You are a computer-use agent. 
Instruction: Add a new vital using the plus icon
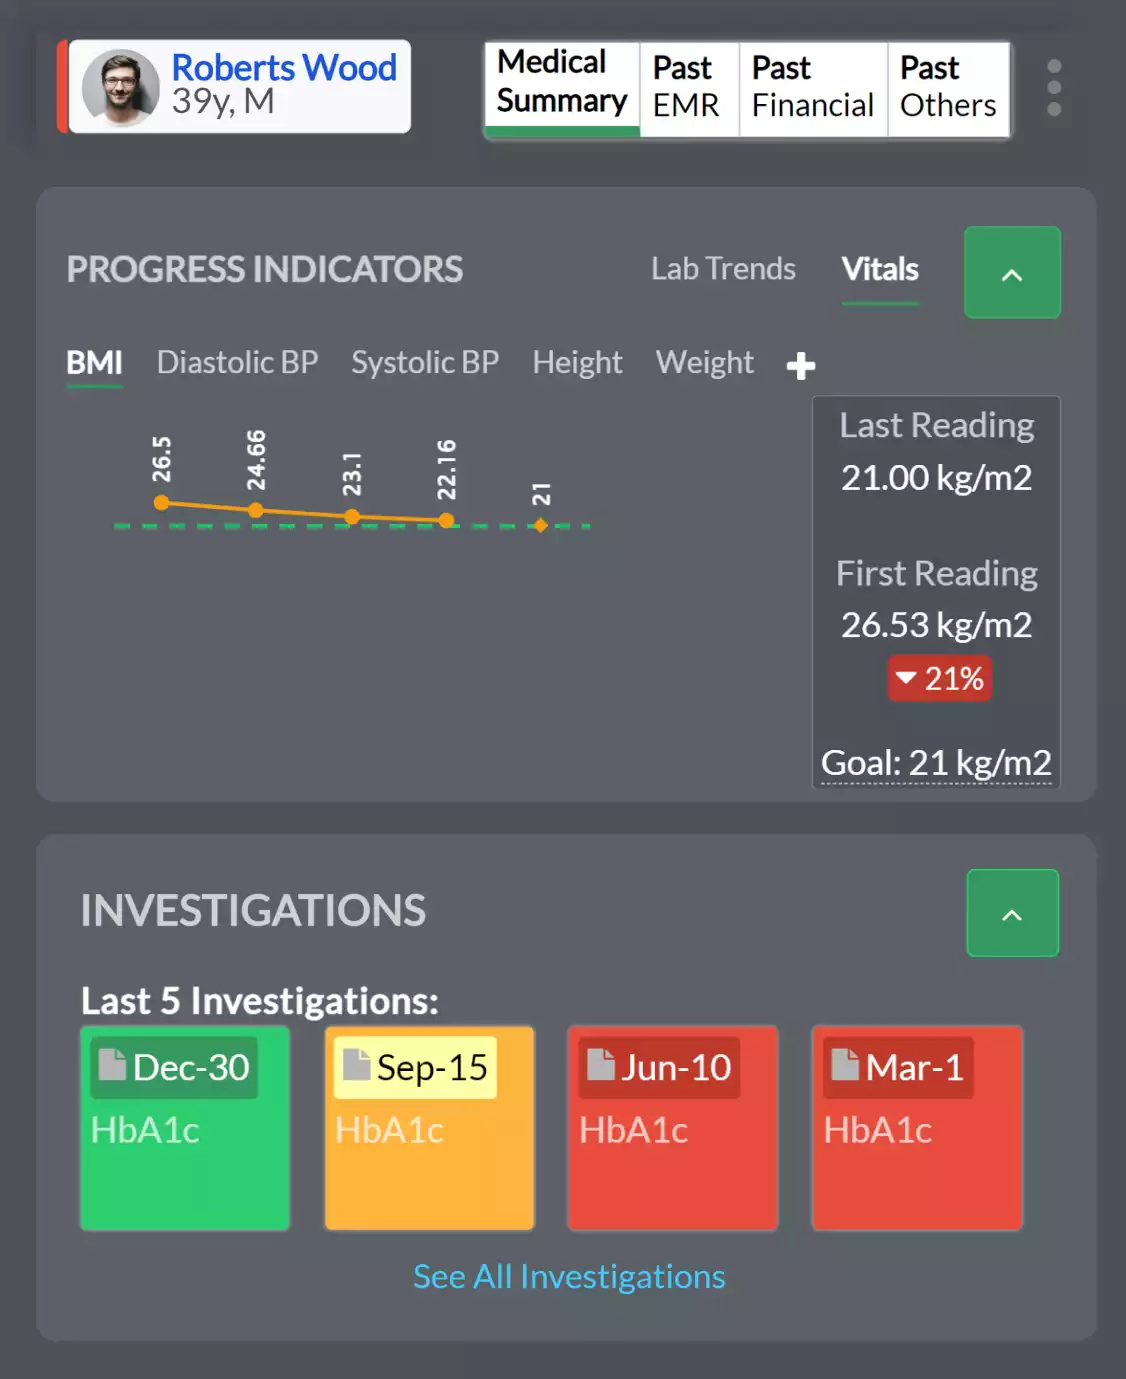coord(800,366)
